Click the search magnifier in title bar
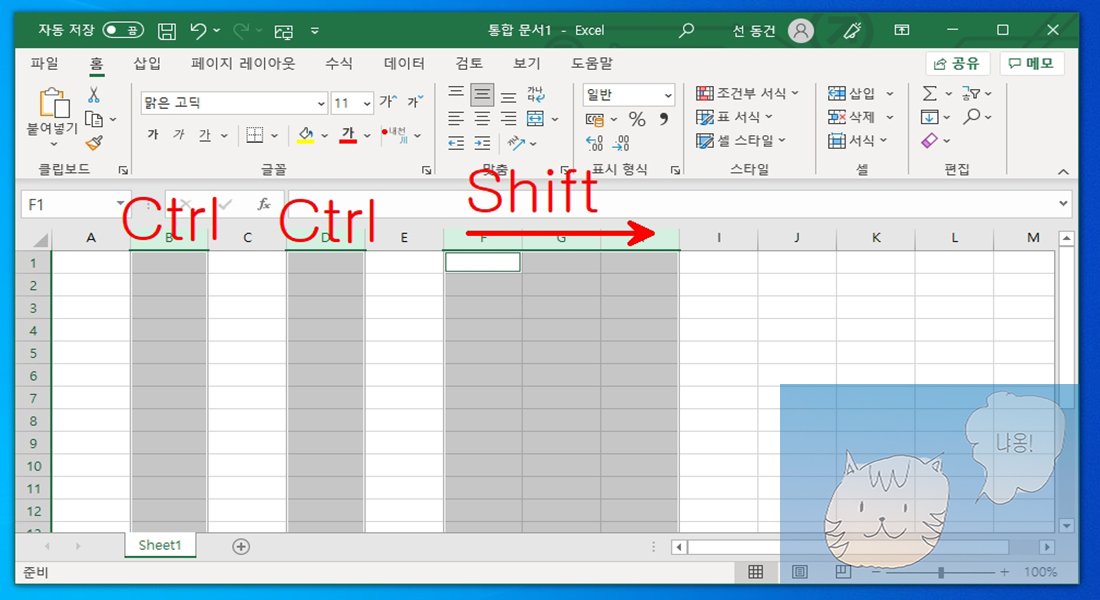This screenshot has height=600, width=1100. click(x=686, y=30)
